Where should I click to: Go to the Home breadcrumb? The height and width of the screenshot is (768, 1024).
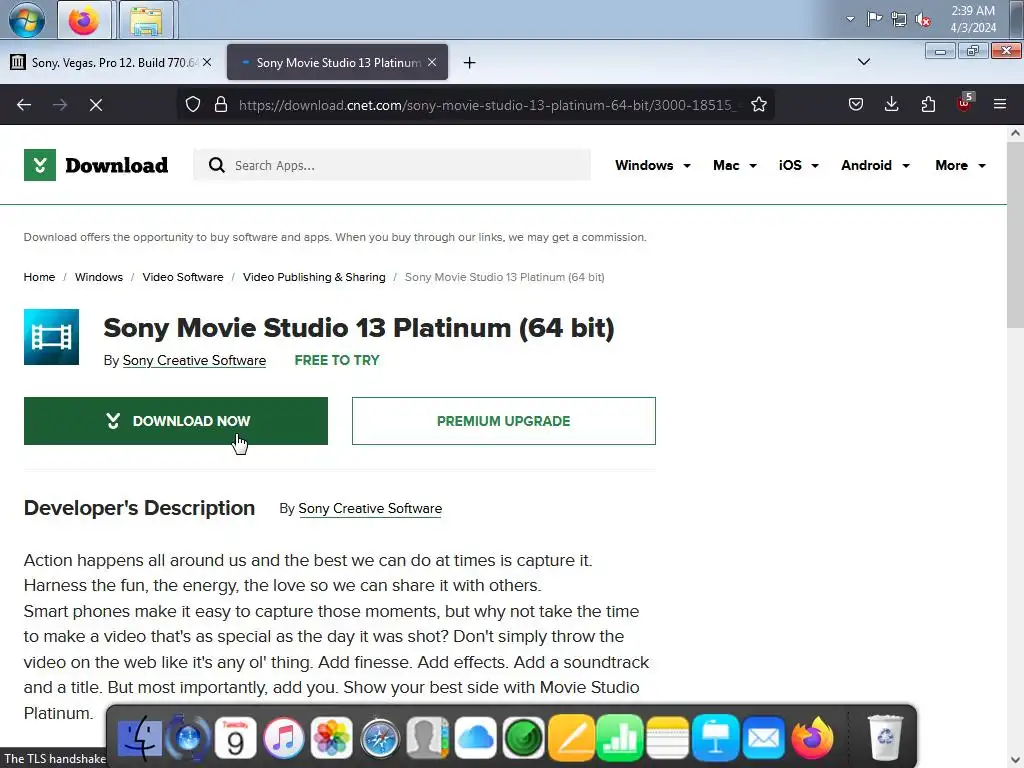[39, 277]
